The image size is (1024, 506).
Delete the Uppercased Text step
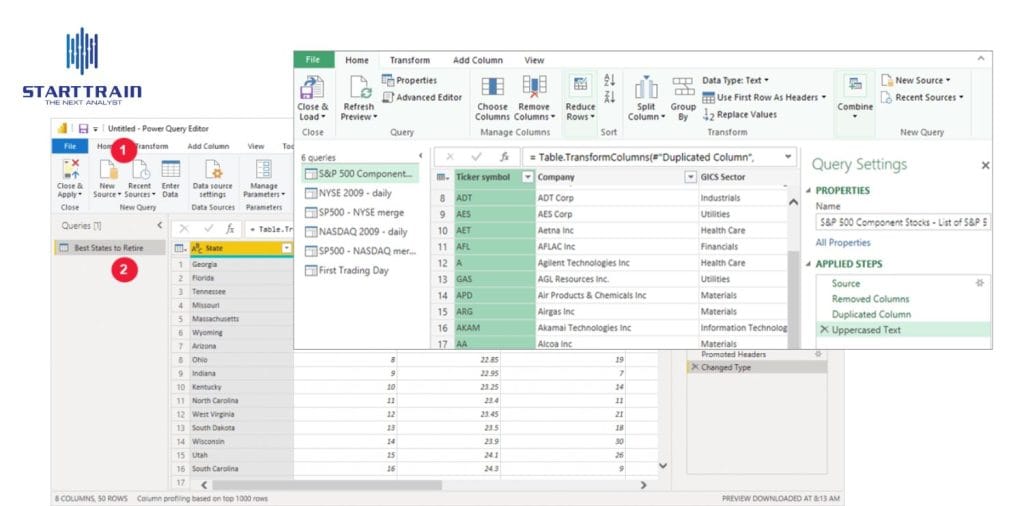[x=824, y=330]
